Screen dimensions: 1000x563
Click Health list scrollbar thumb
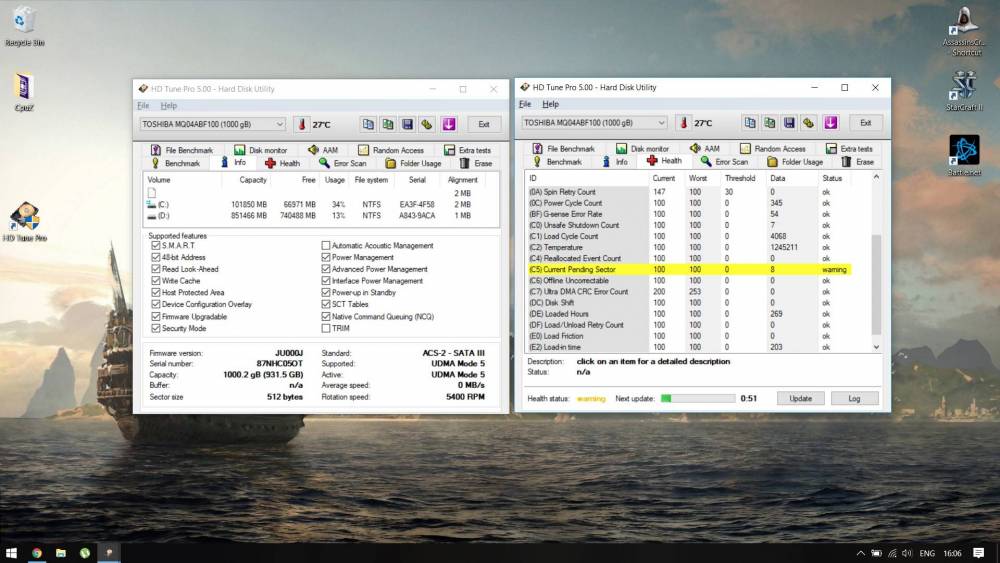876,284
